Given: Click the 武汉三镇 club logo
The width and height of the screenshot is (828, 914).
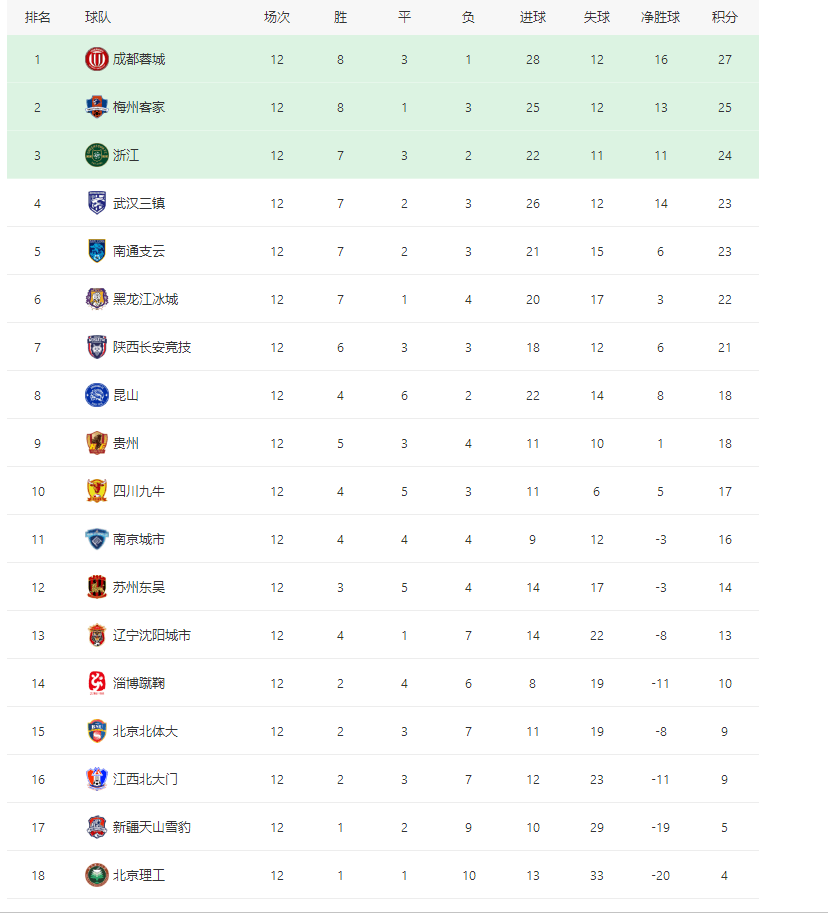Looking at the screenshot, I should pos(97,203).
